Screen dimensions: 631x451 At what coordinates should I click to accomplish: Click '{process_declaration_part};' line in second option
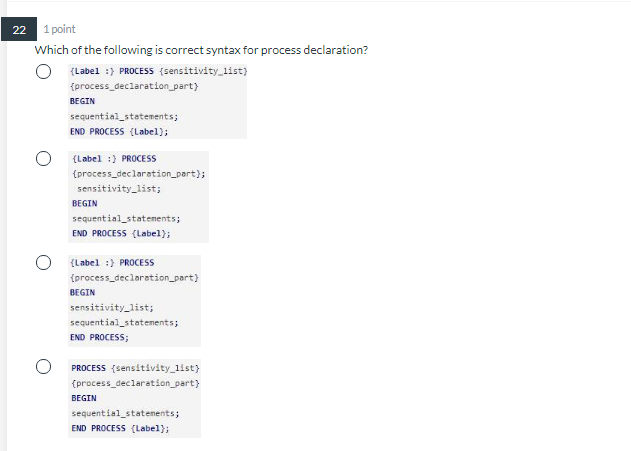(138, 174)
